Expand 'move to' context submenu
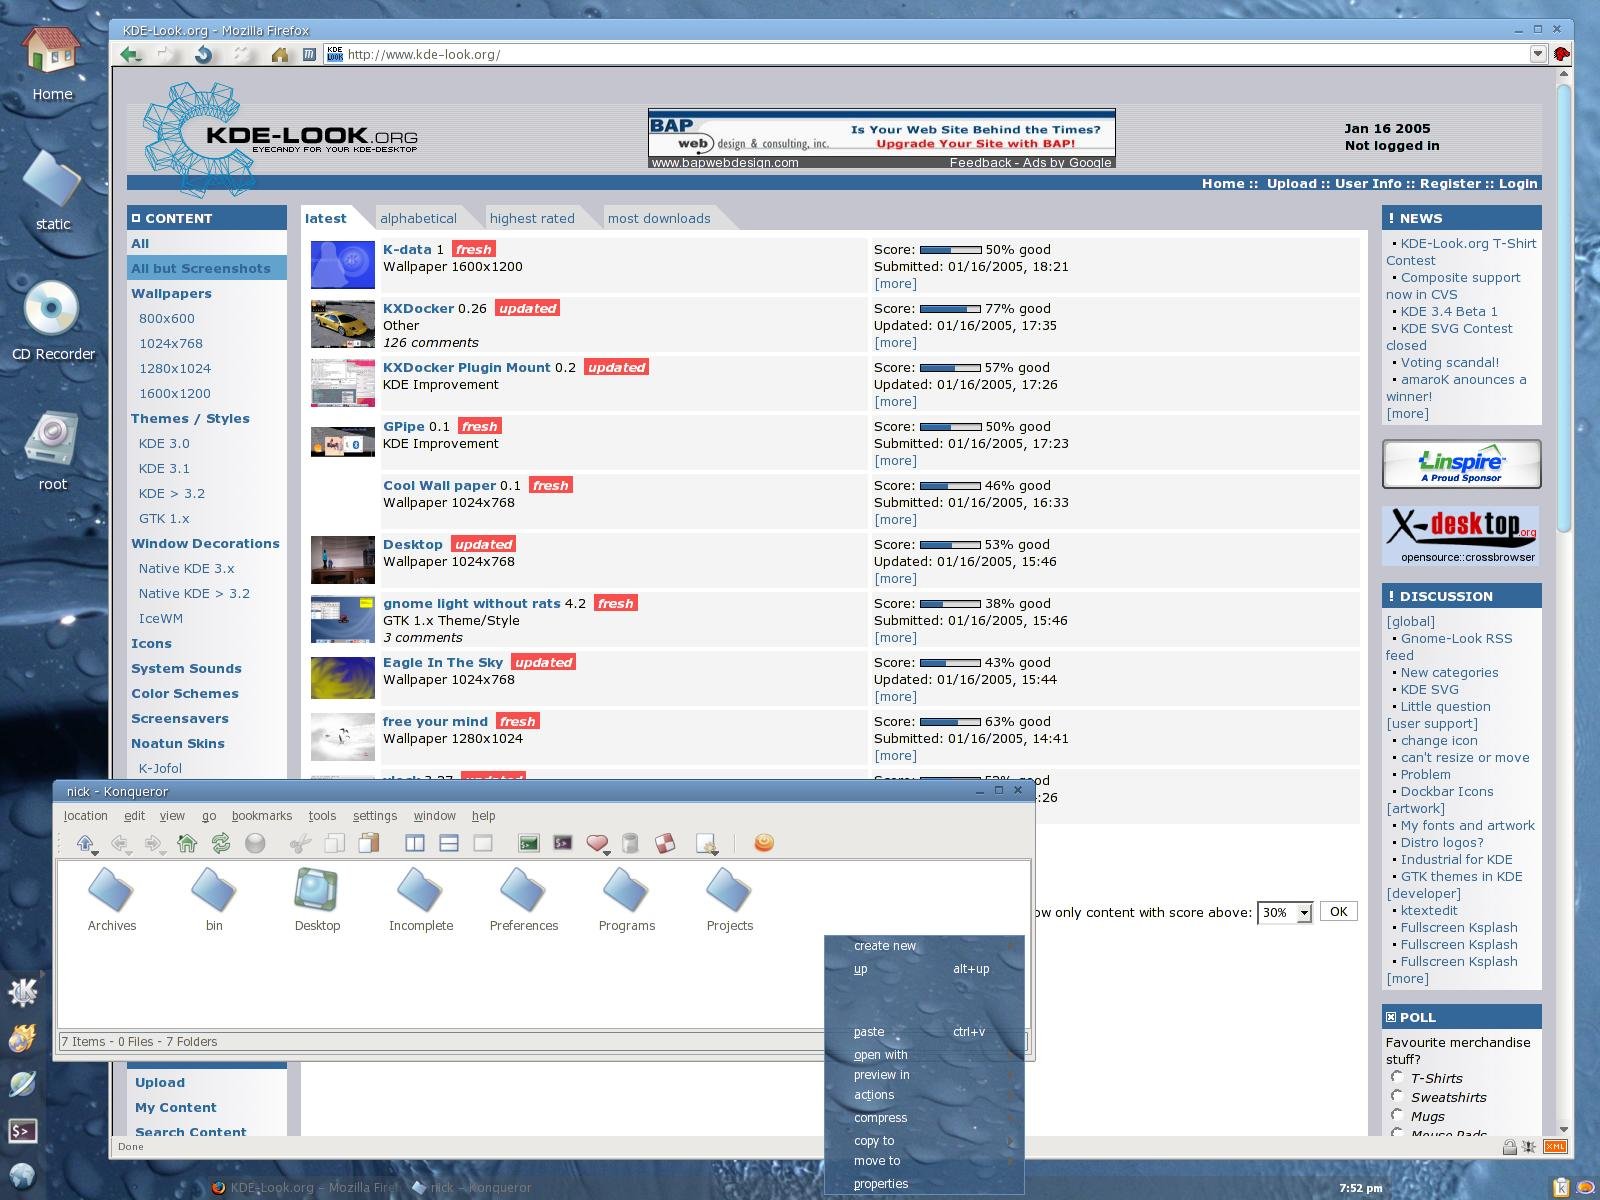This screenshot has width=1600, height=1200. [924, 1161]
